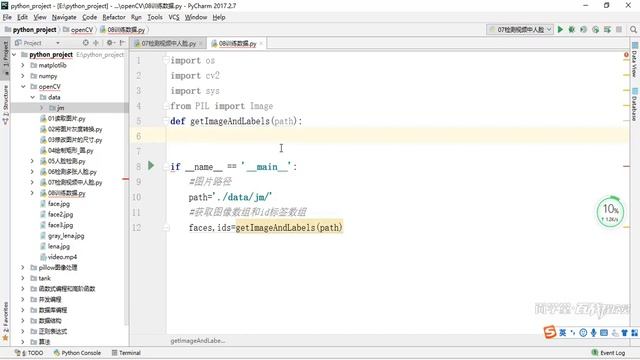Image resolution: width=640 pixels, height=360 pixels.
Task: Close the 08 file editor tab
Action: click(x=261, y=43)
